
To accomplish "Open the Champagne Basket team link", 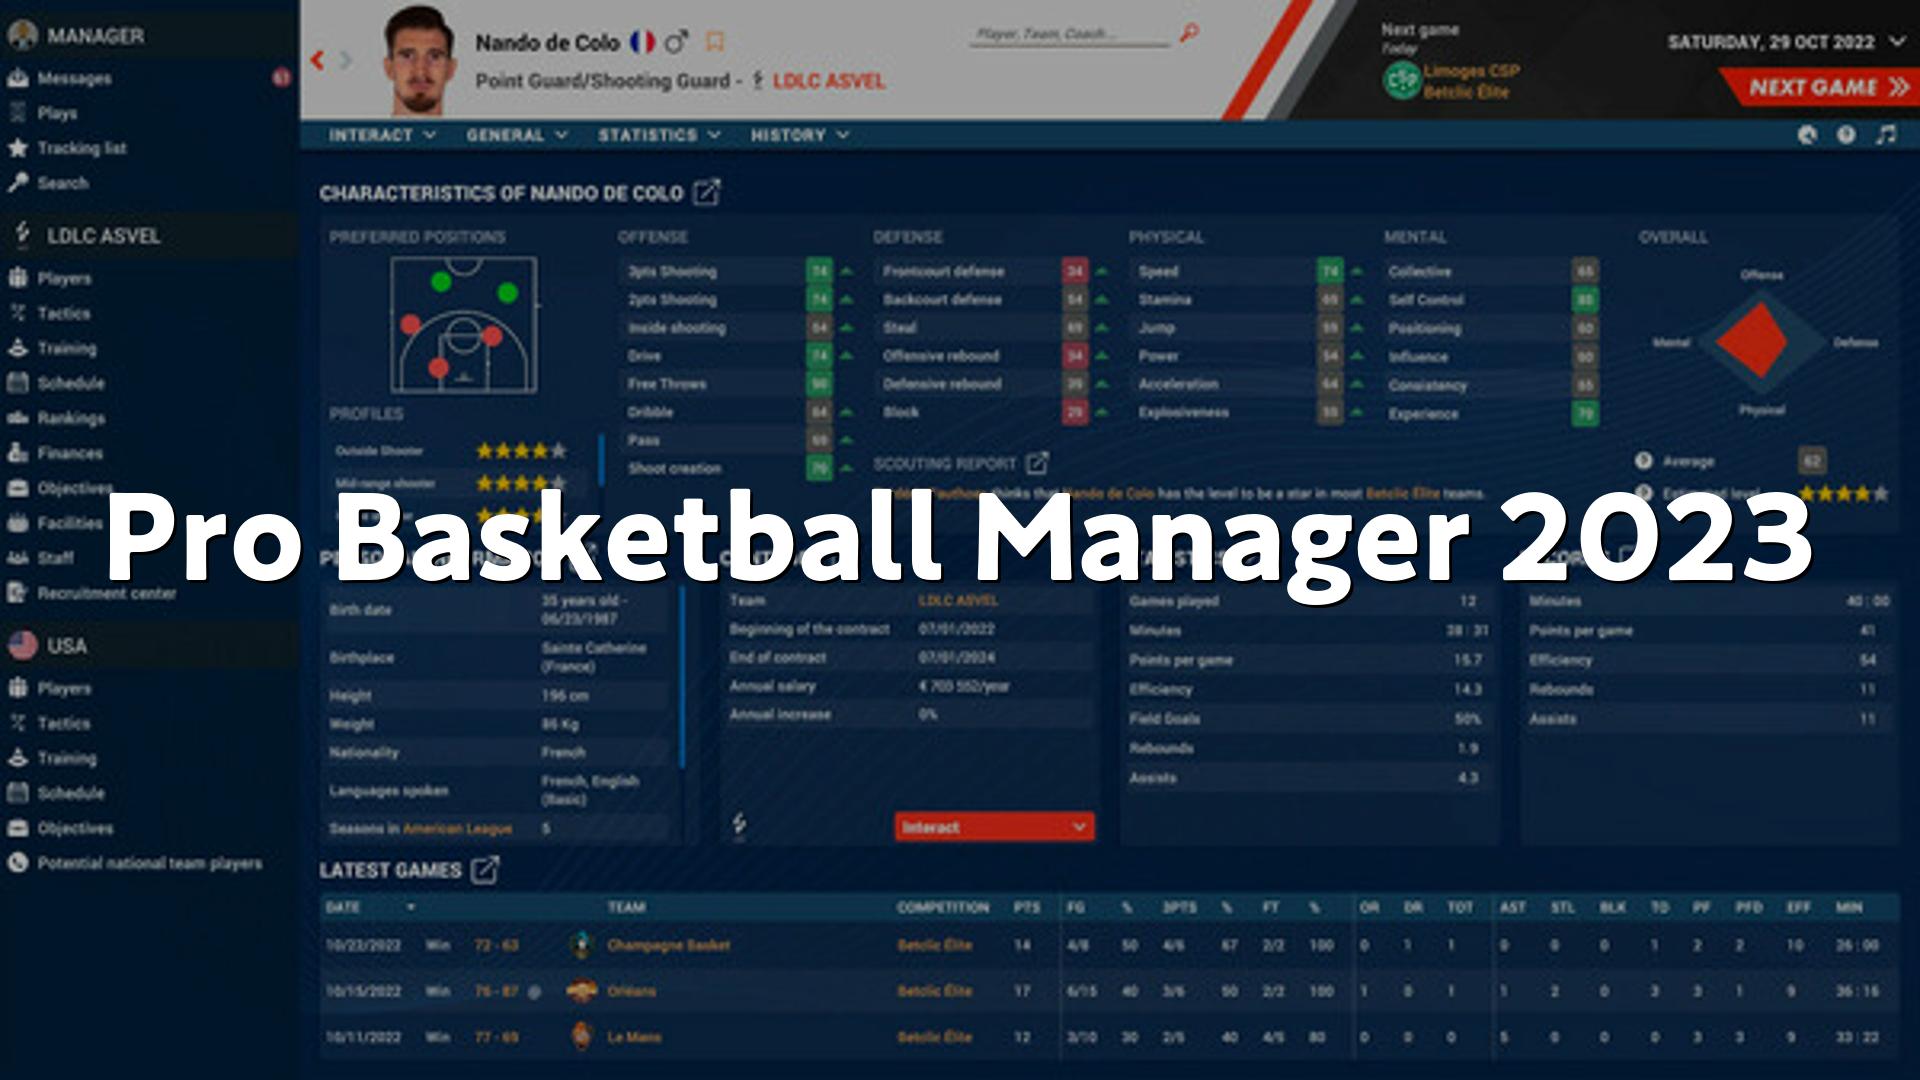I will click(x=668, y=945).
